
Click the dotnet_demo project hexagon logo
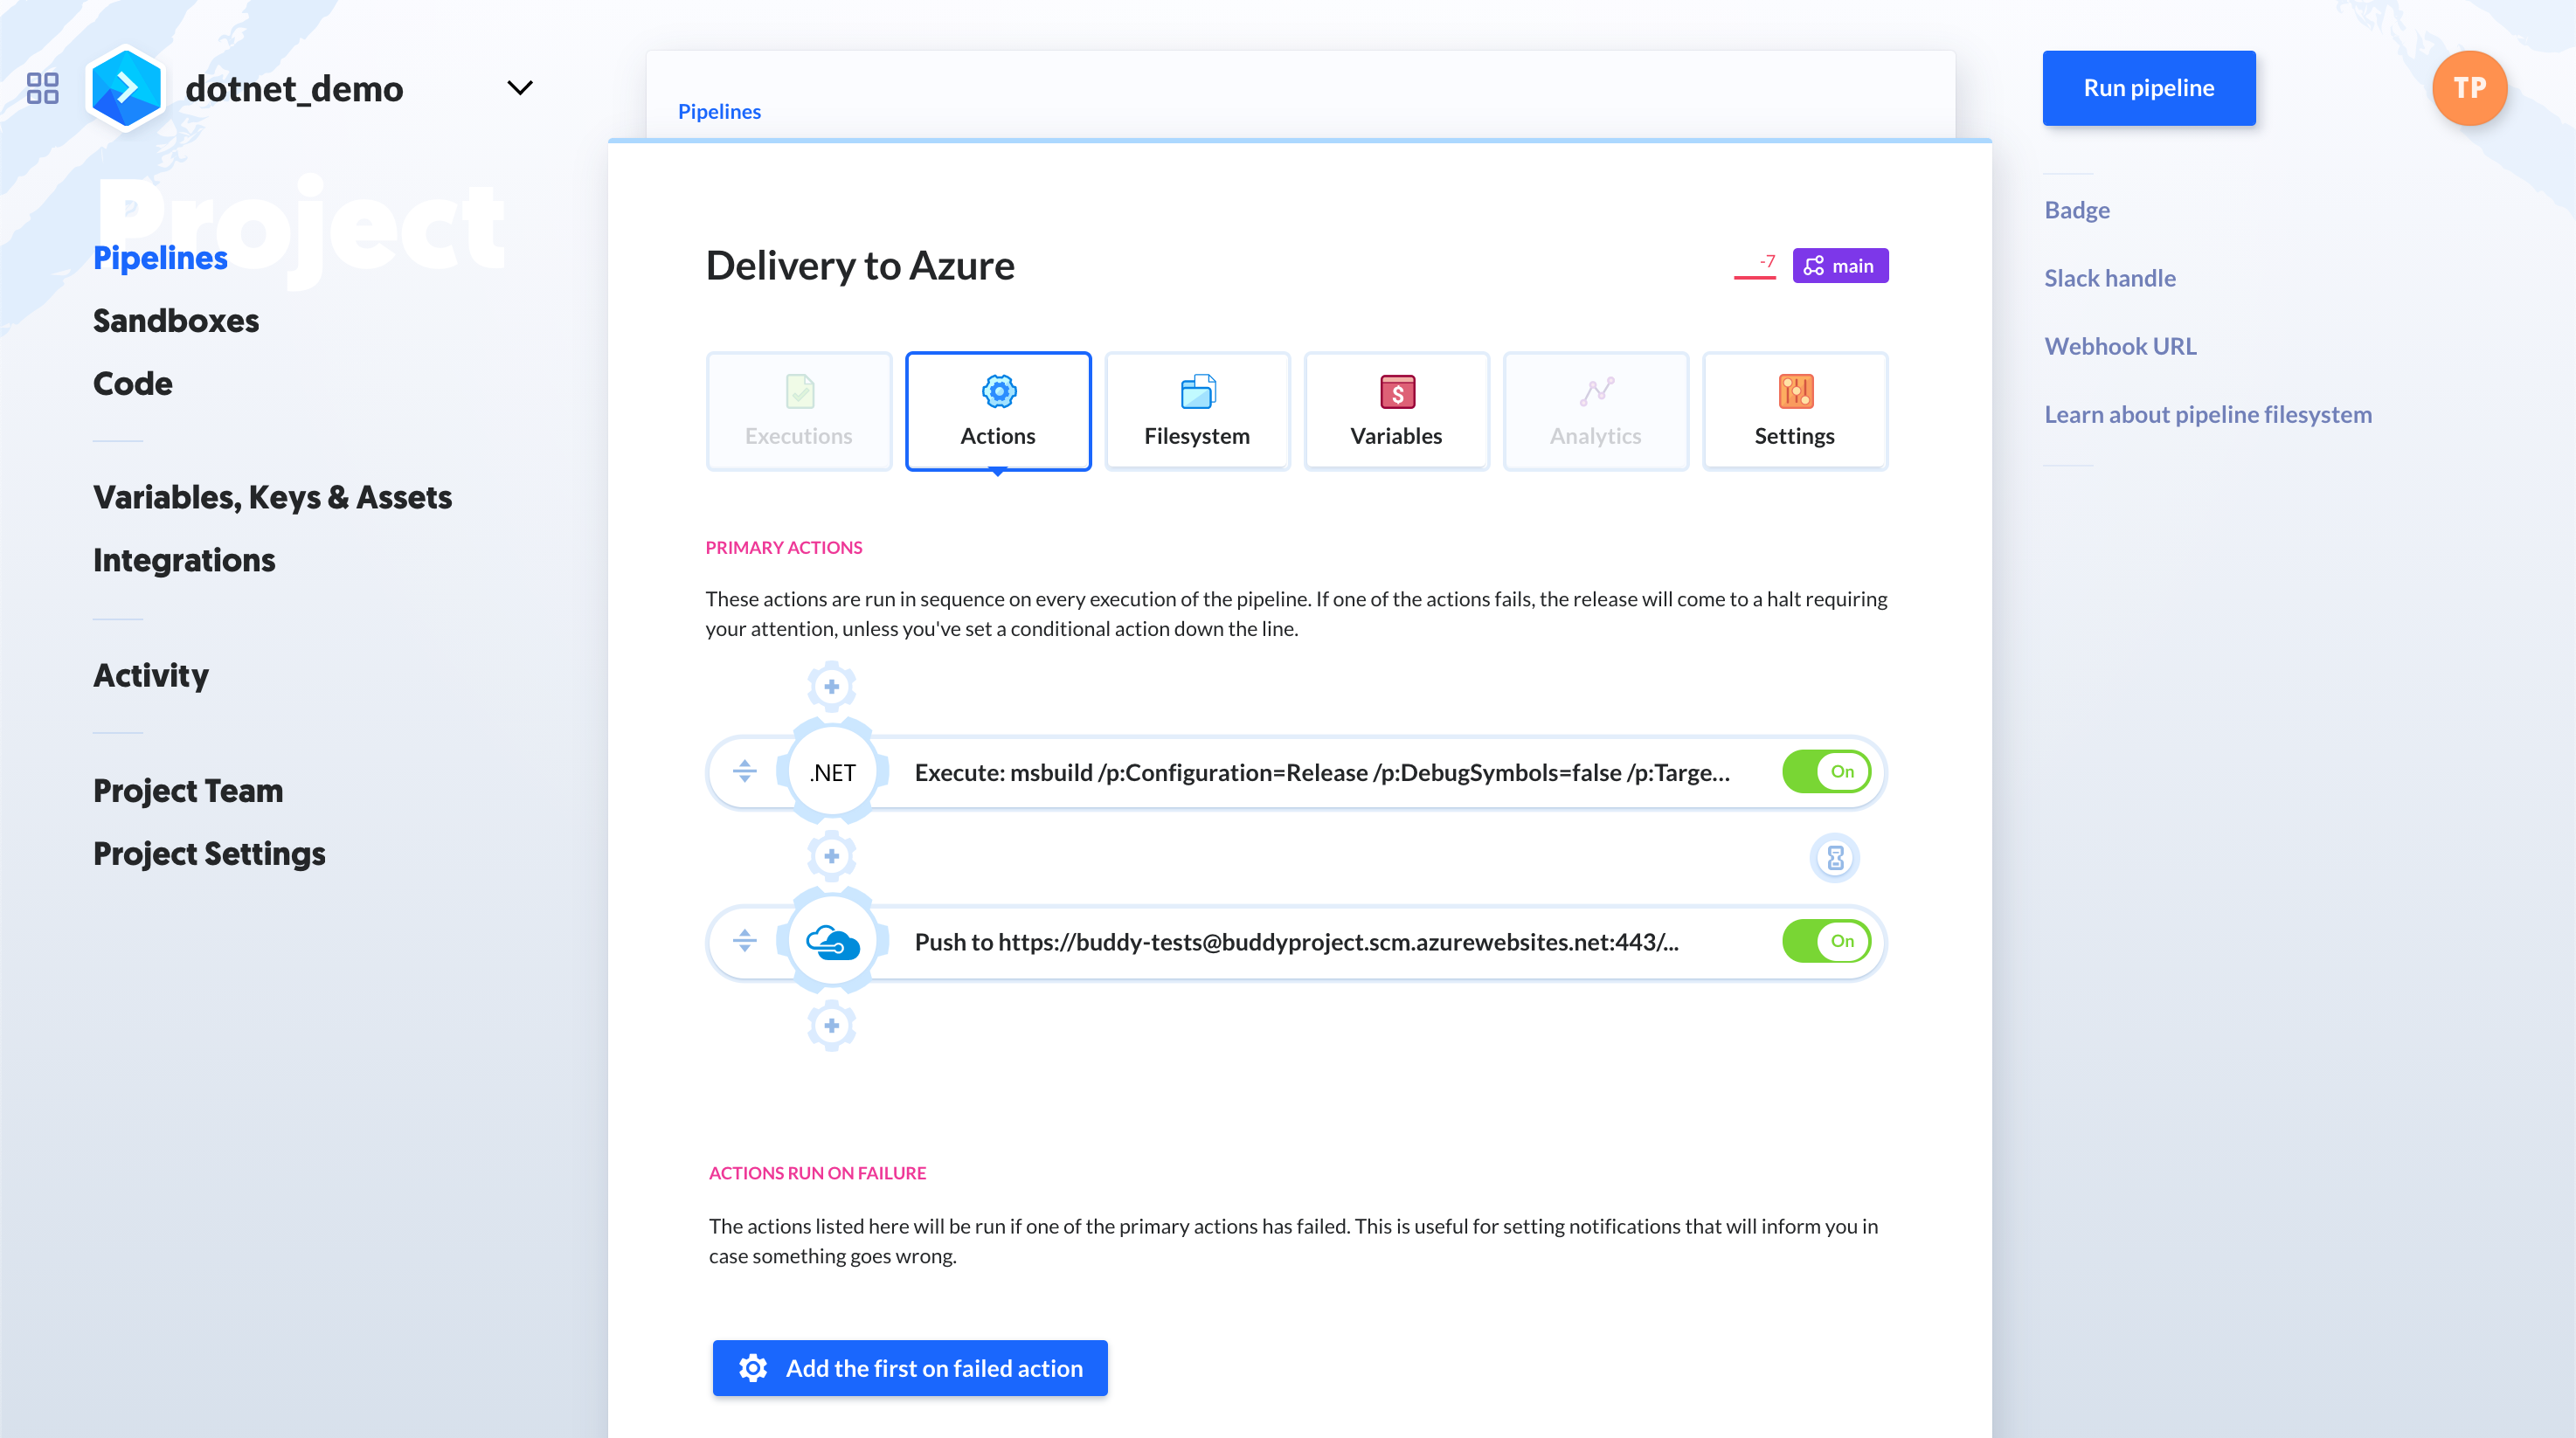click(x=126, y=88)
